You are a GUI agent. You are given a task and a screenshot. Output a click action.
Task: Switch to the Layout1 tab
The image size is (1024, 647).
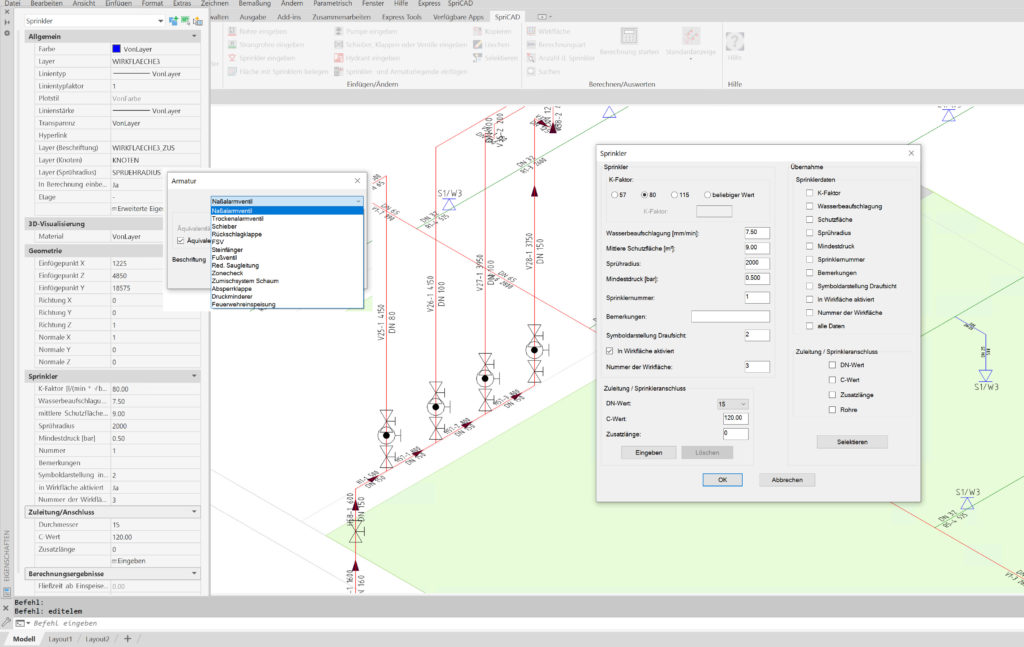60,638
